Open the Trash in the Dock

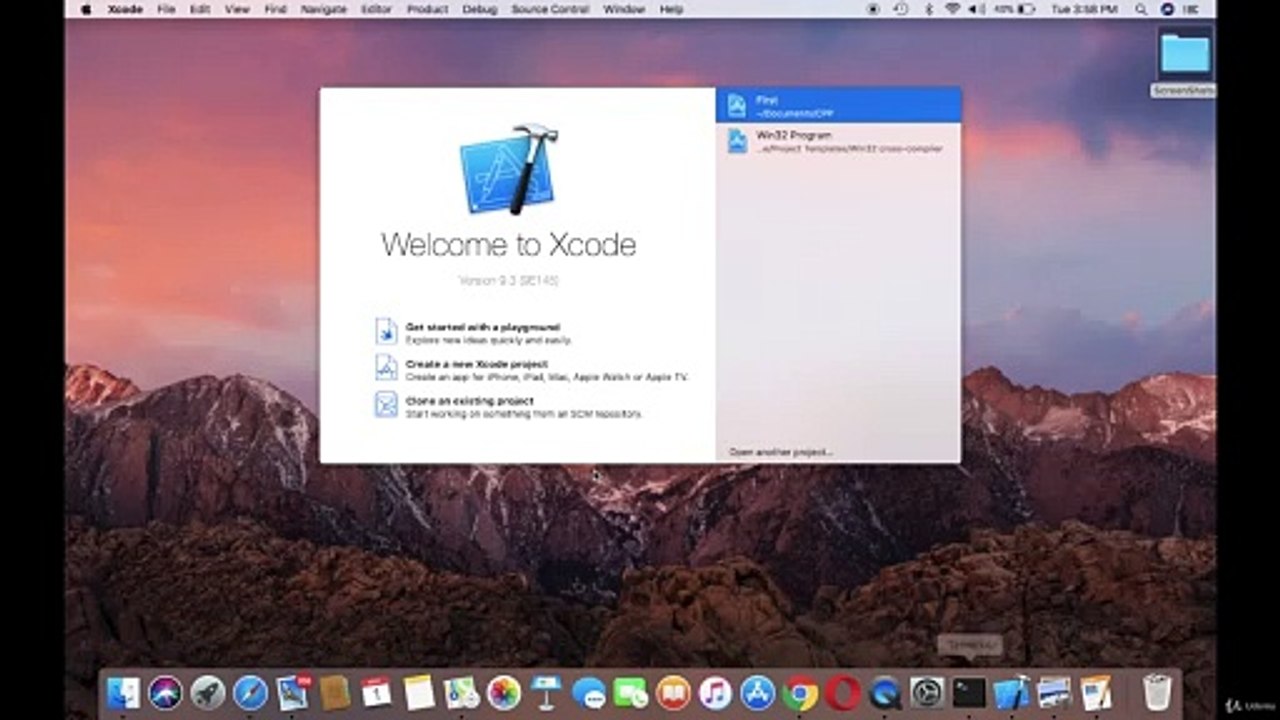(1157, 692)
